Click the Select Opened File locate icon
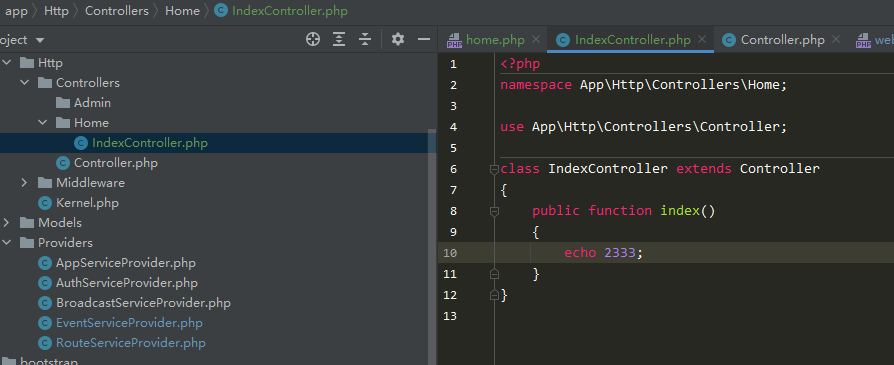 (x=312, y=39)
